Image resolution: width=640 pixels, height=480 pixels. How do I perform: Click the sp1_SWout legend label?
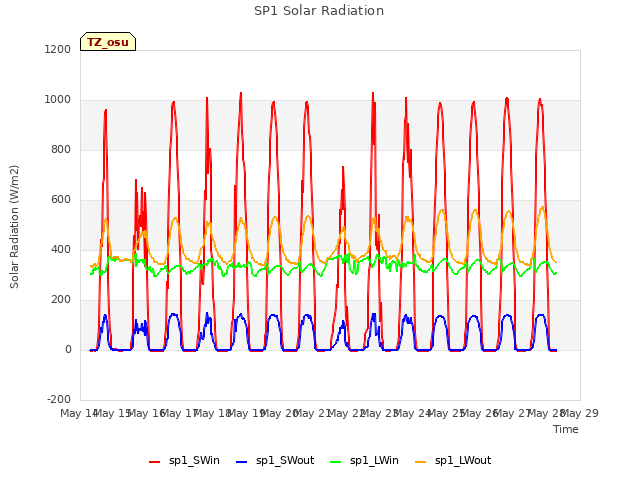coord(285,460)
